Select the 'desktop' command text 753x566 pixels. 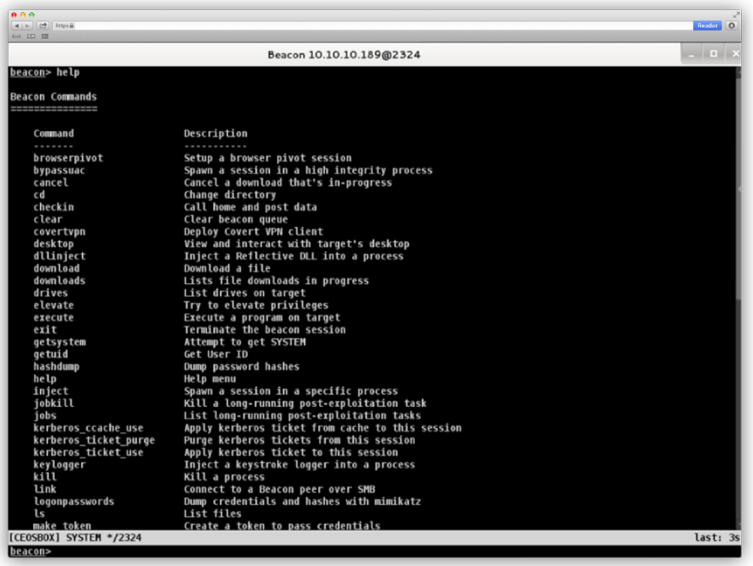[54, 244]
